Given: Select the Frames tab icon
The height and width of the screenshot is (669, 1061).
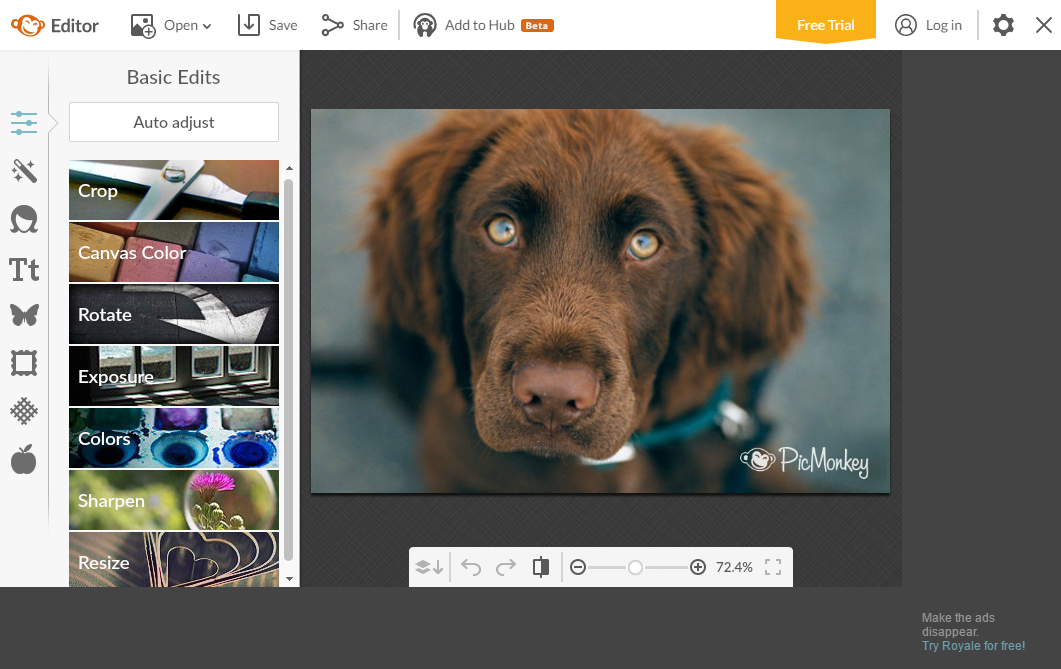Looking at the screenshot, I should point(24,363).
